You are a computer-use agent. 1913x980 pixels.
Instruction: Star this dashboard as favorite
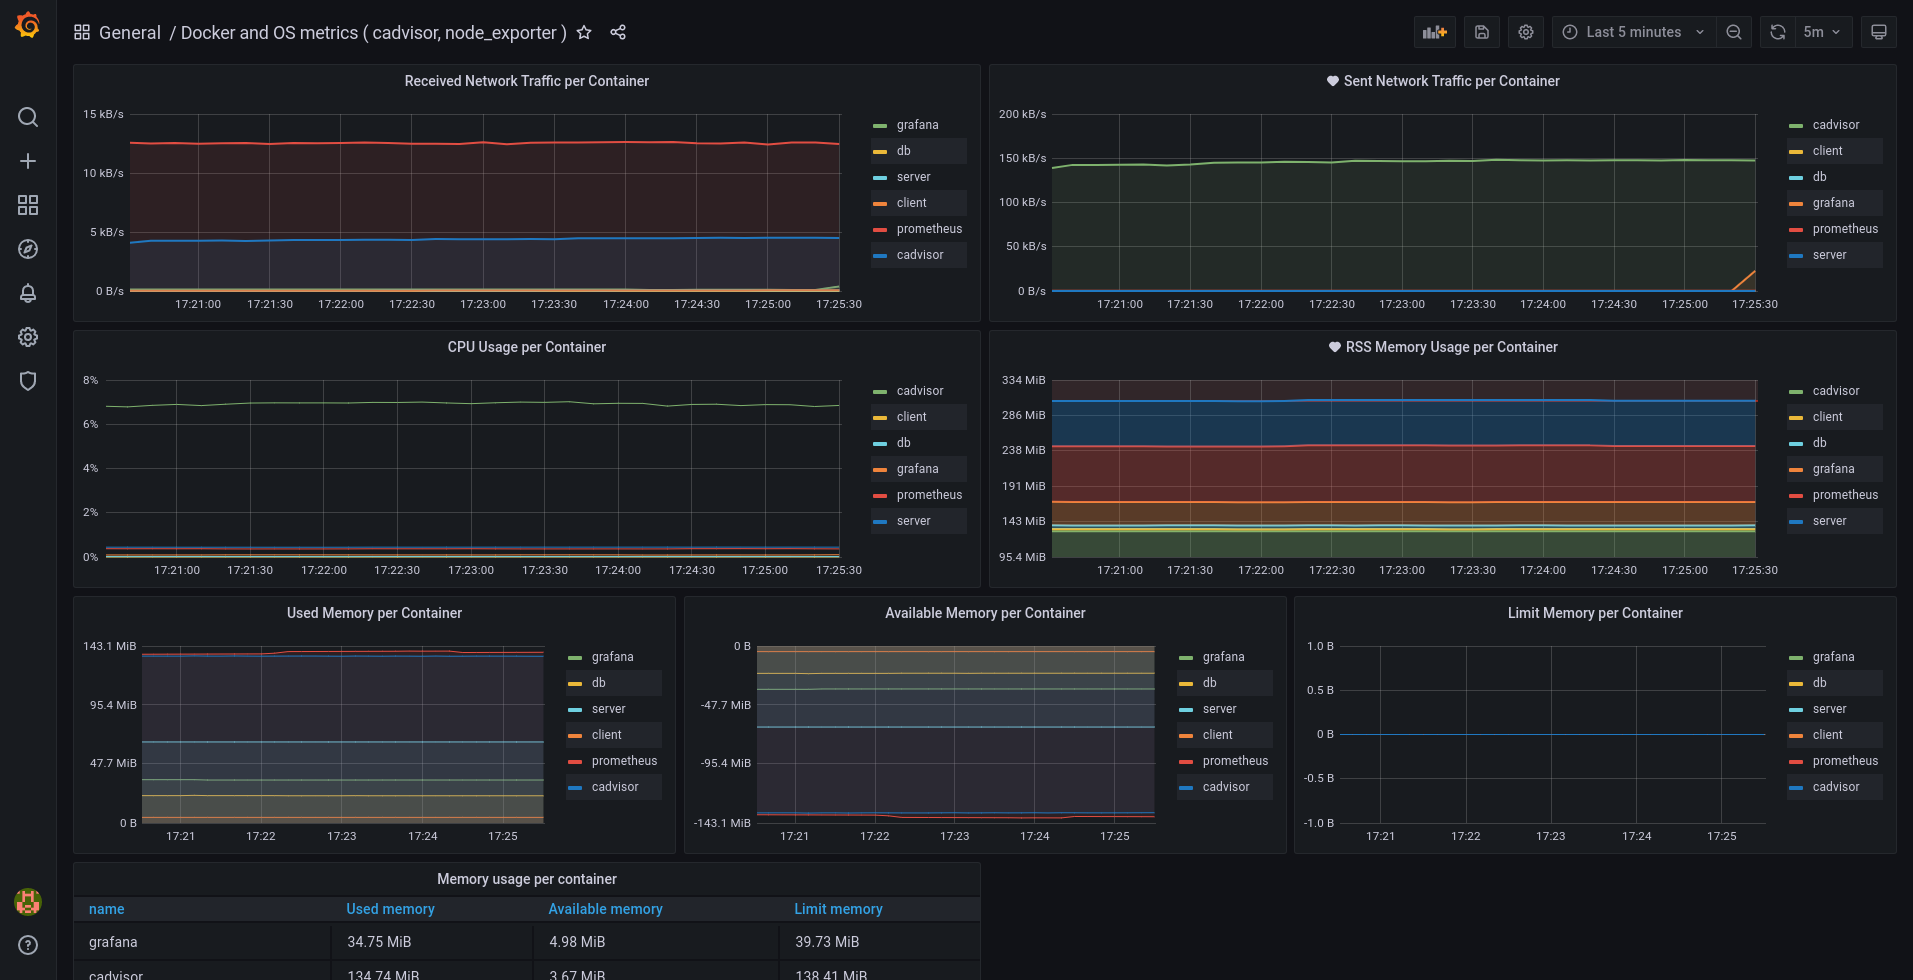tap(584, 32)
